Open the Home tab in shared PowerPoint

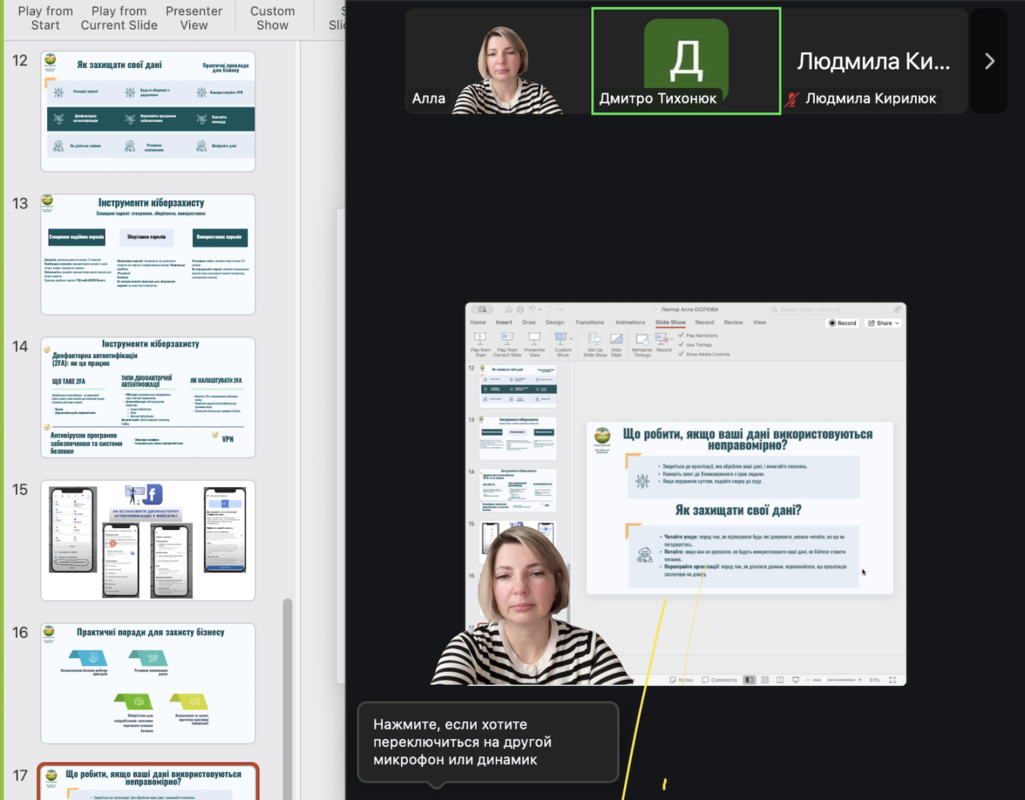(x=478, y=322)
